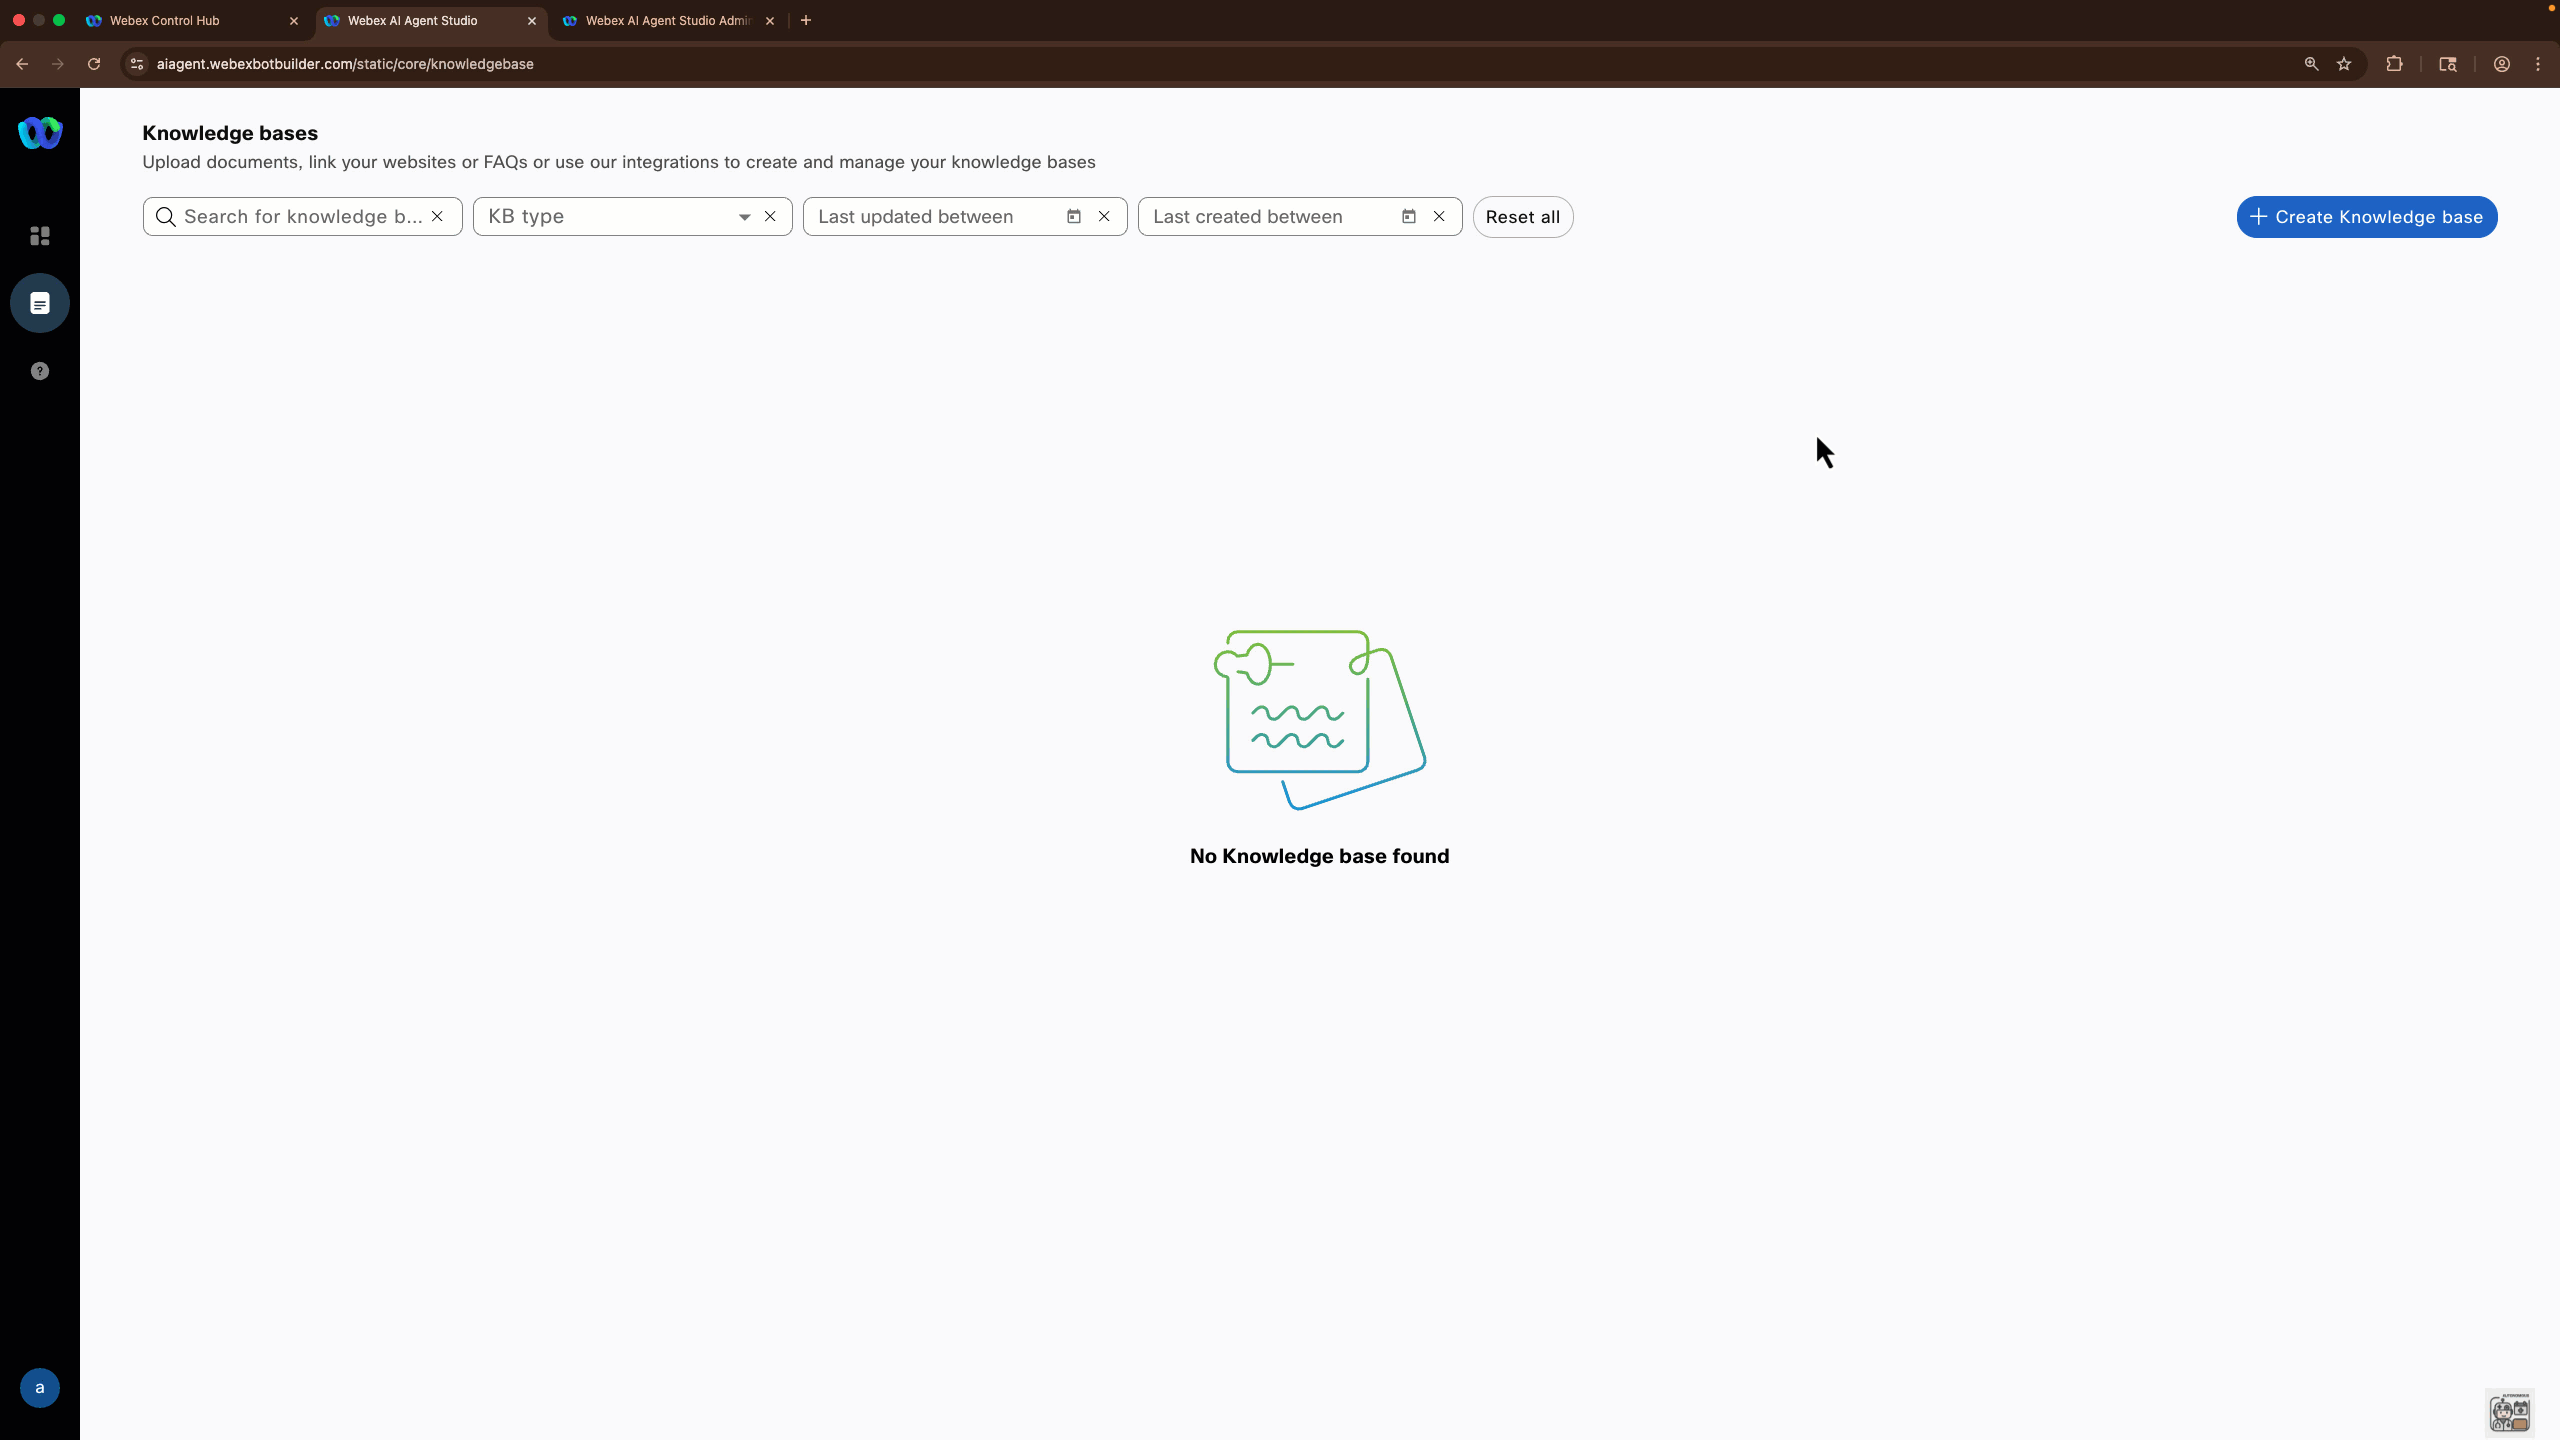Open calendar picker for Last updated between
The image size is (2560, 1440).
coord(1074,216)
